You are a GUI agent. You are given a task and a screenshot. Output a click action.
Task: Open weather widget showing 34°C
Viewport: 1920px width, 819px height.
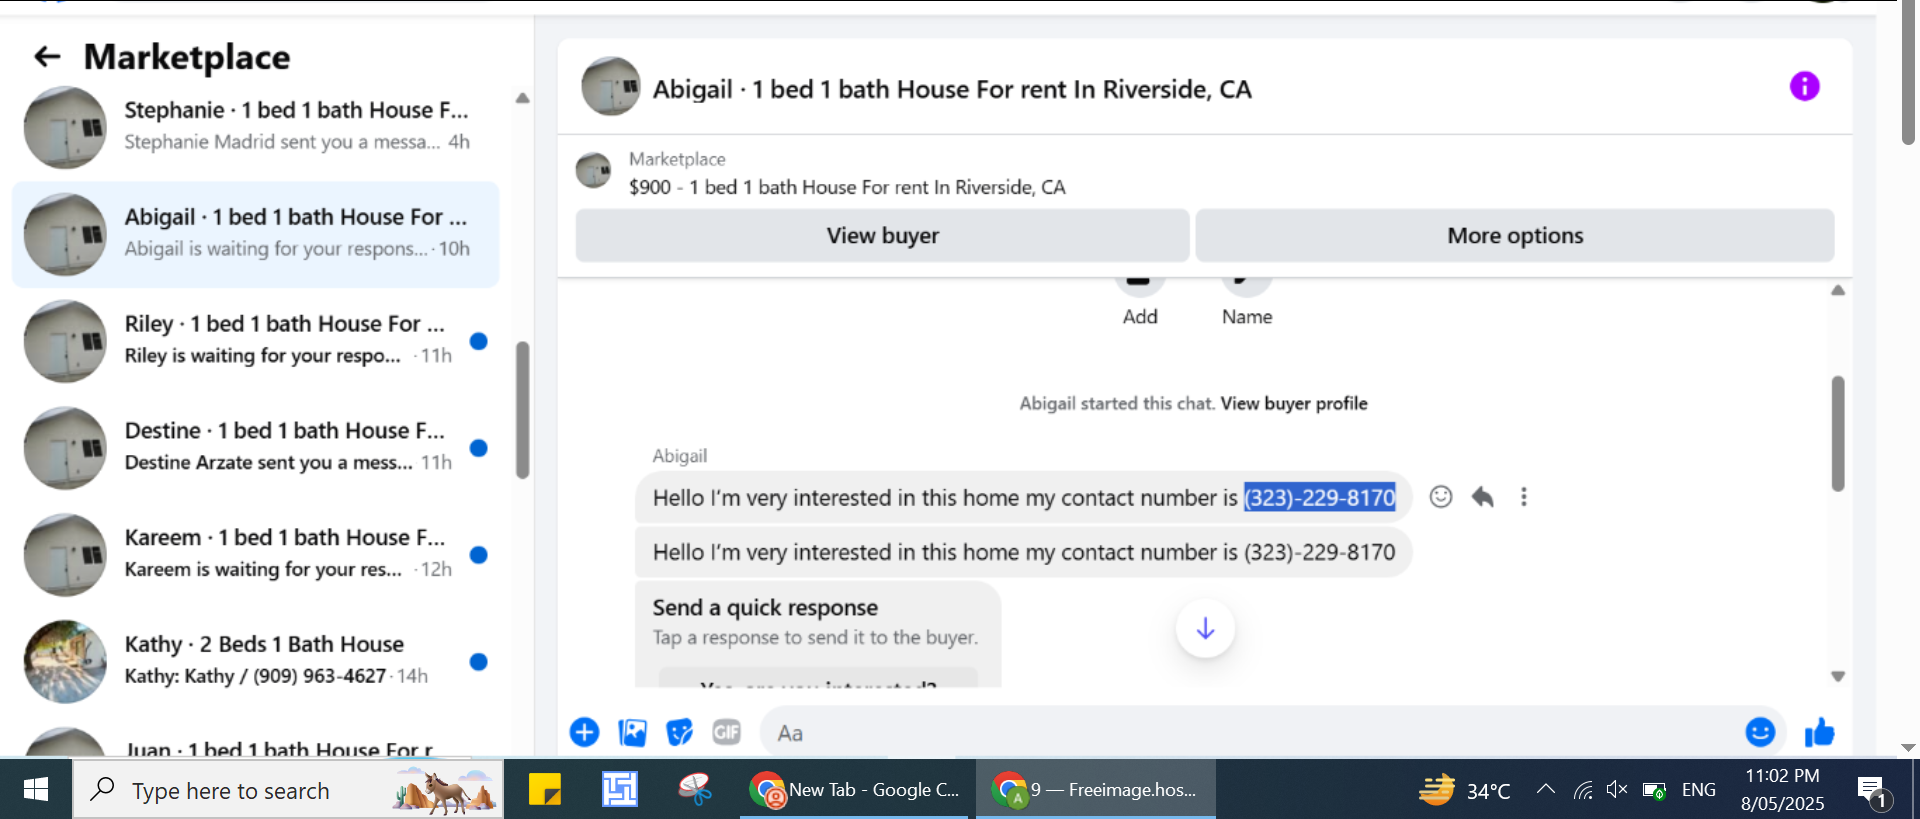(x=1464, y=790)
